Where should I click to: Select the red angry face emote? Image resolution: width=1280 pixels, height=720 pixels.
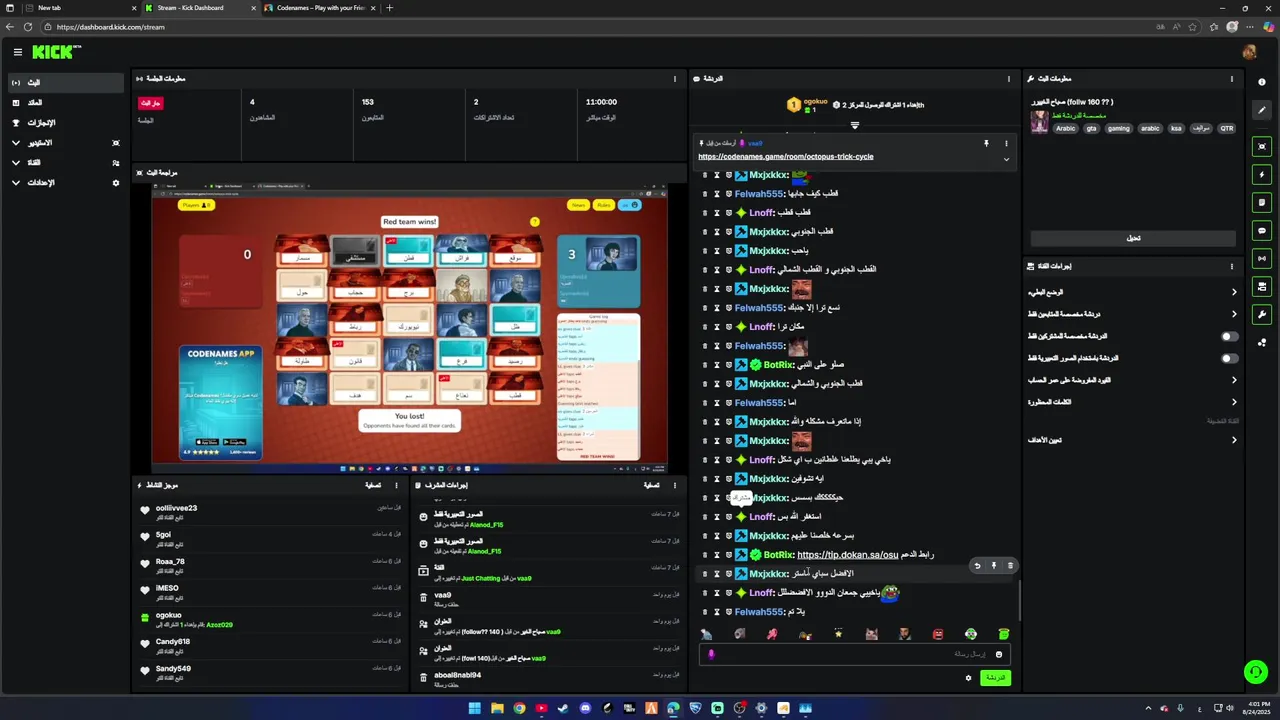click(938, 634)
